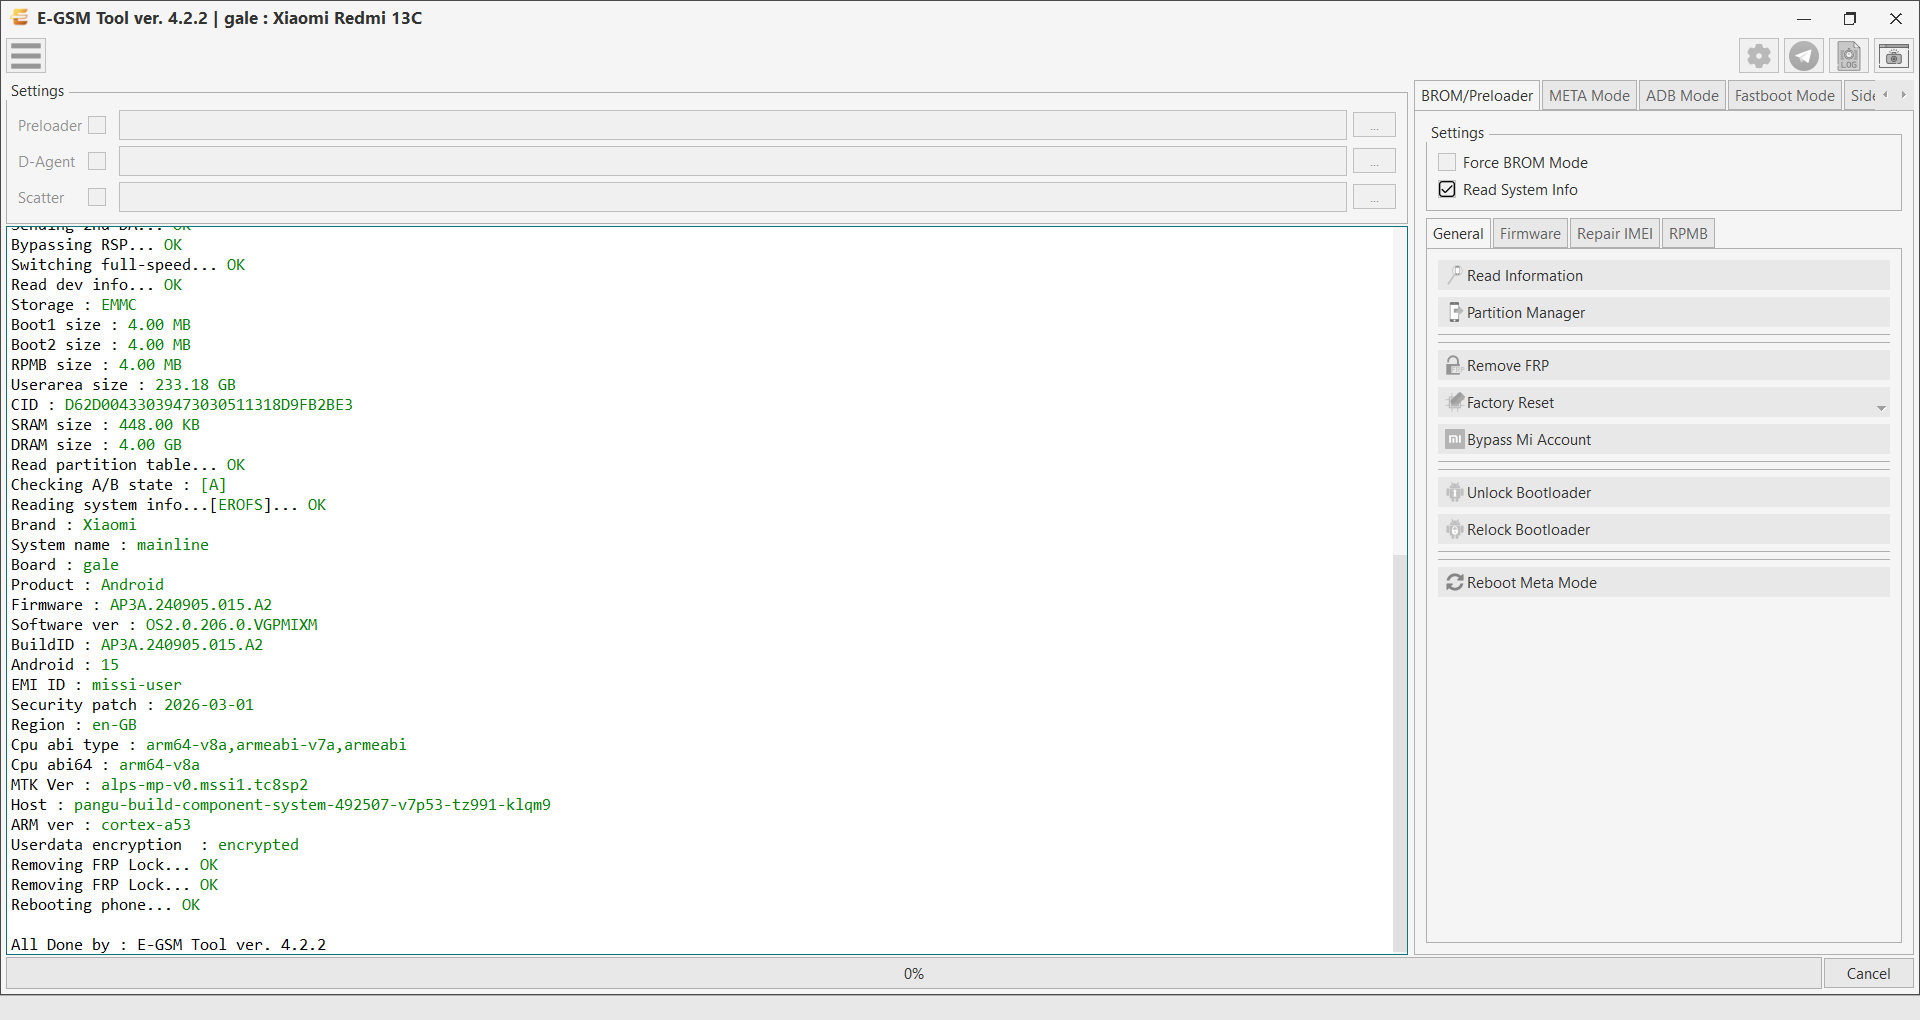
Task: Click the Preloader path field
Action: click(x=732, y=125)
